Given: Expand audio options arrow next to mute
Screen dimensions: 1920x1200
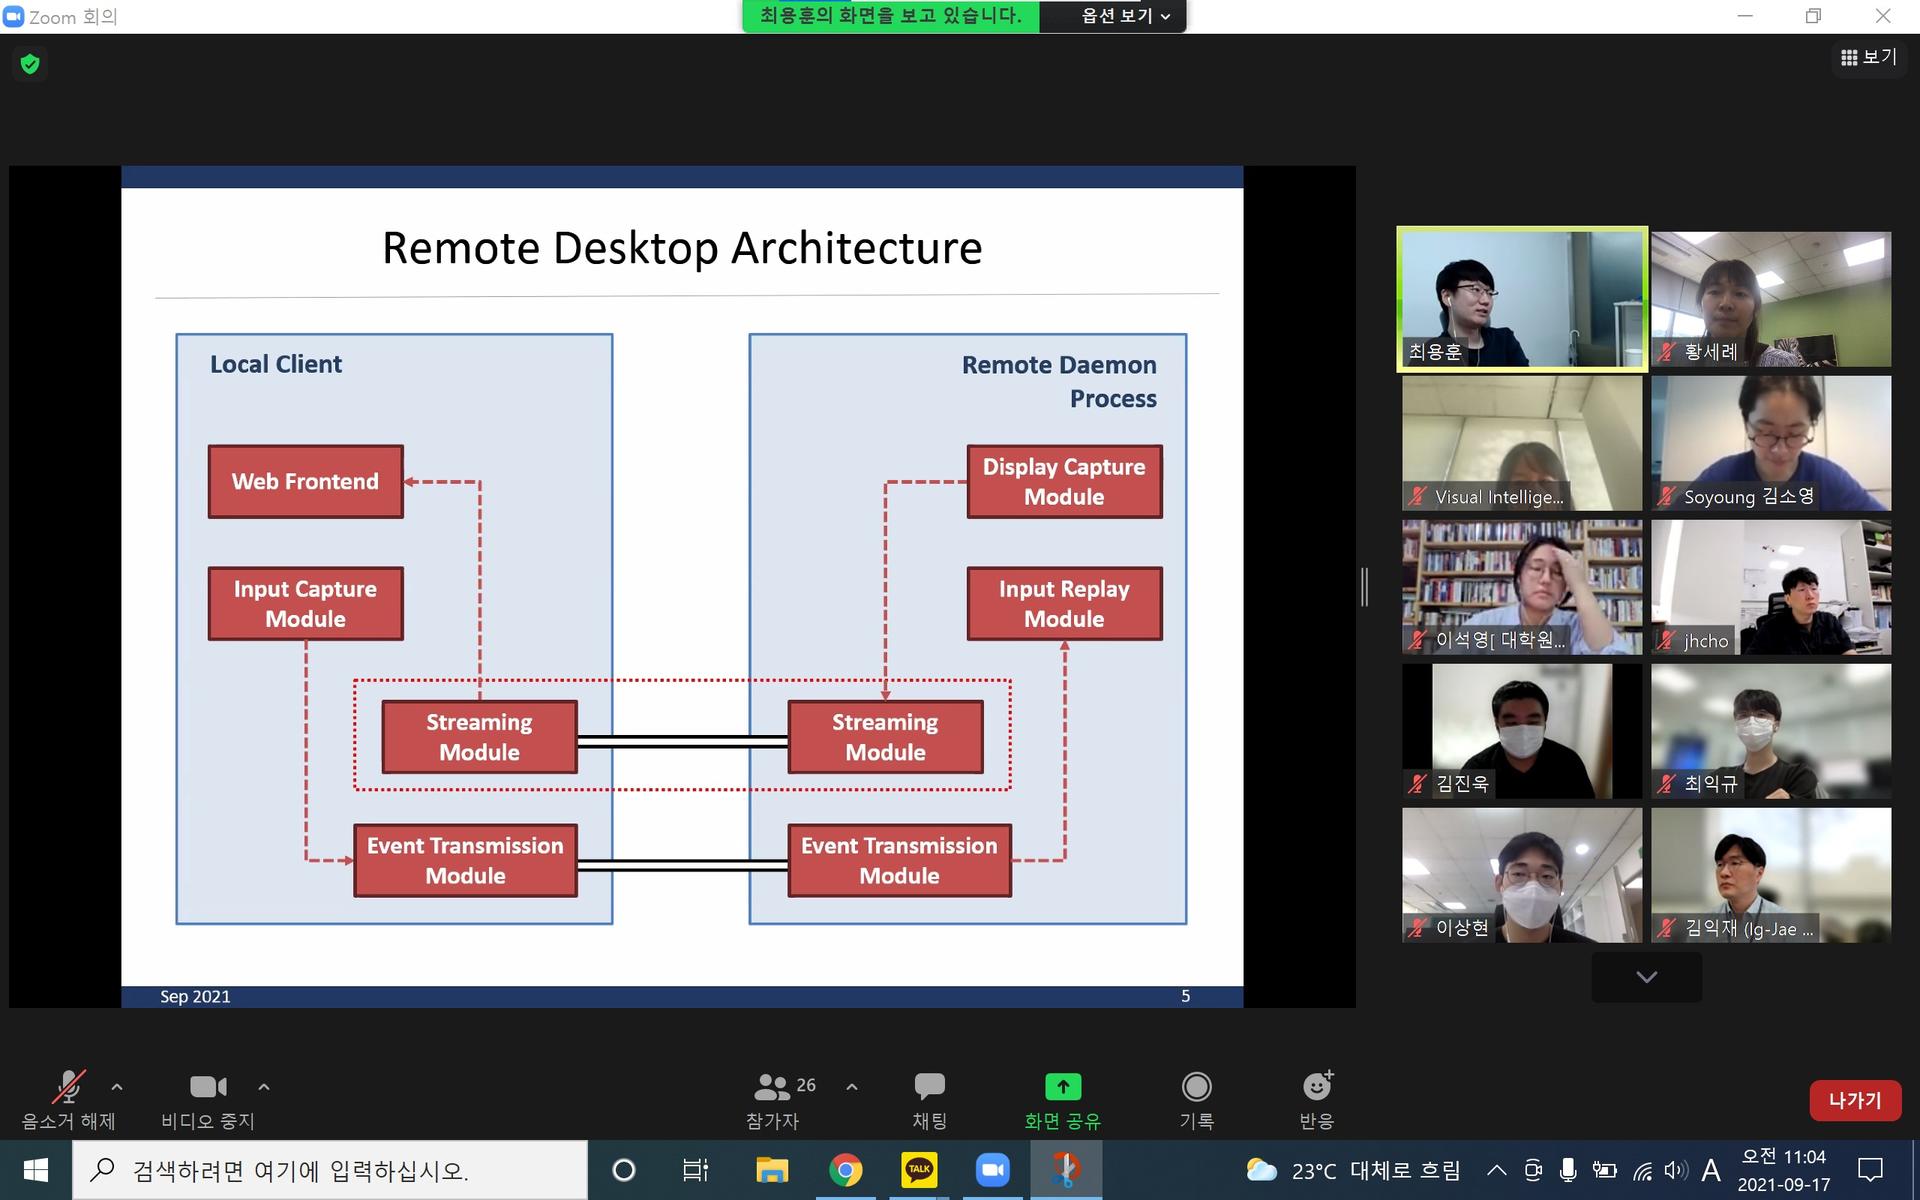Looking at the screenshot, I should (117, 1087).
